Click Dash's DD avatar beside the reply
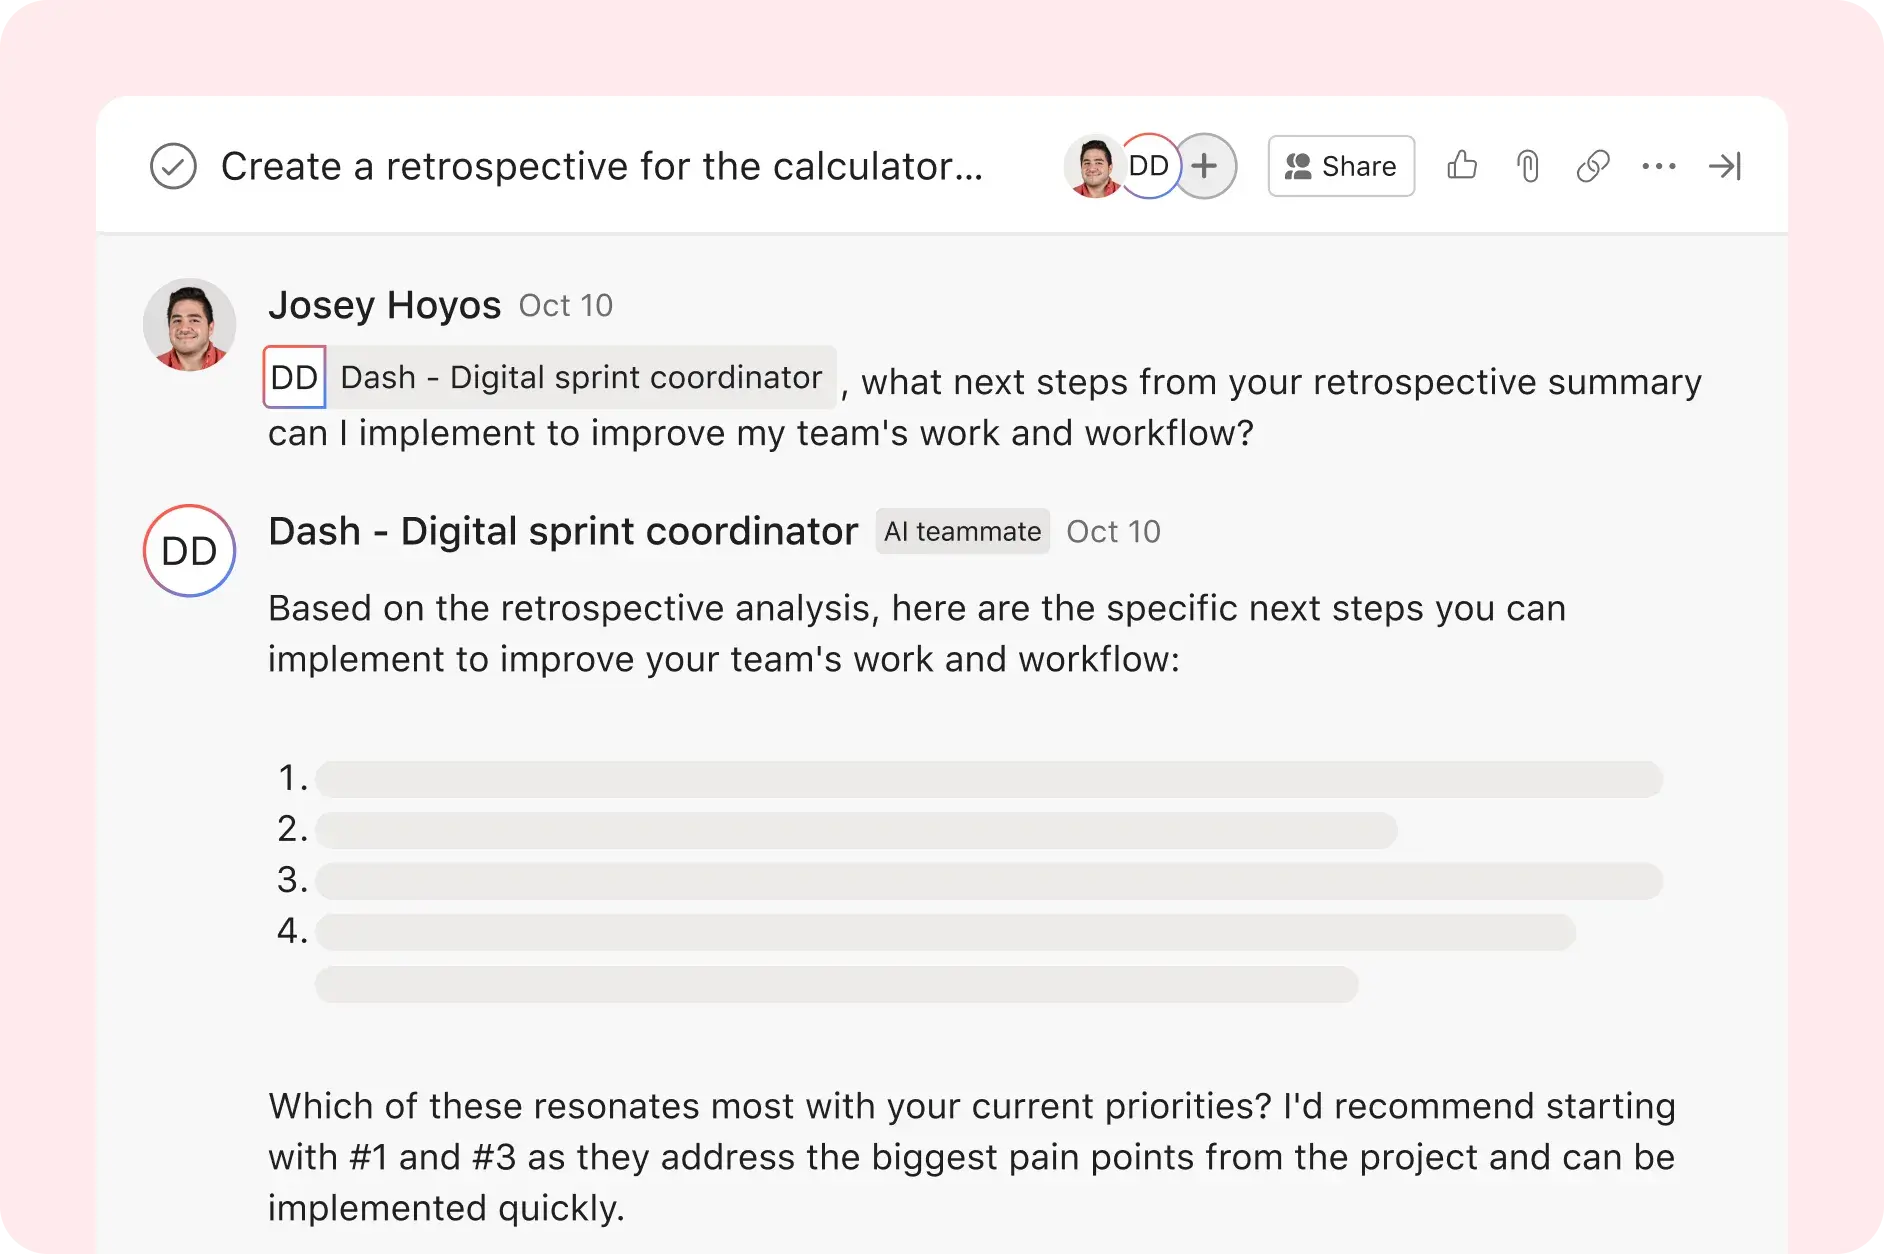 [x=189, y=551]
